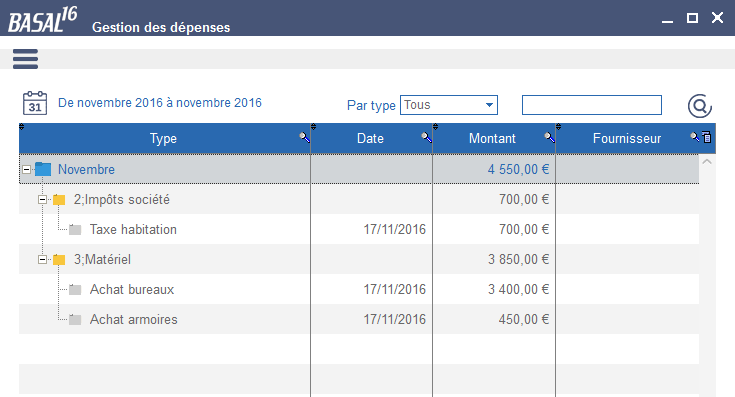Click the empty search text field
This screenshot has width=735, height=397.
[x=592, y=105]
